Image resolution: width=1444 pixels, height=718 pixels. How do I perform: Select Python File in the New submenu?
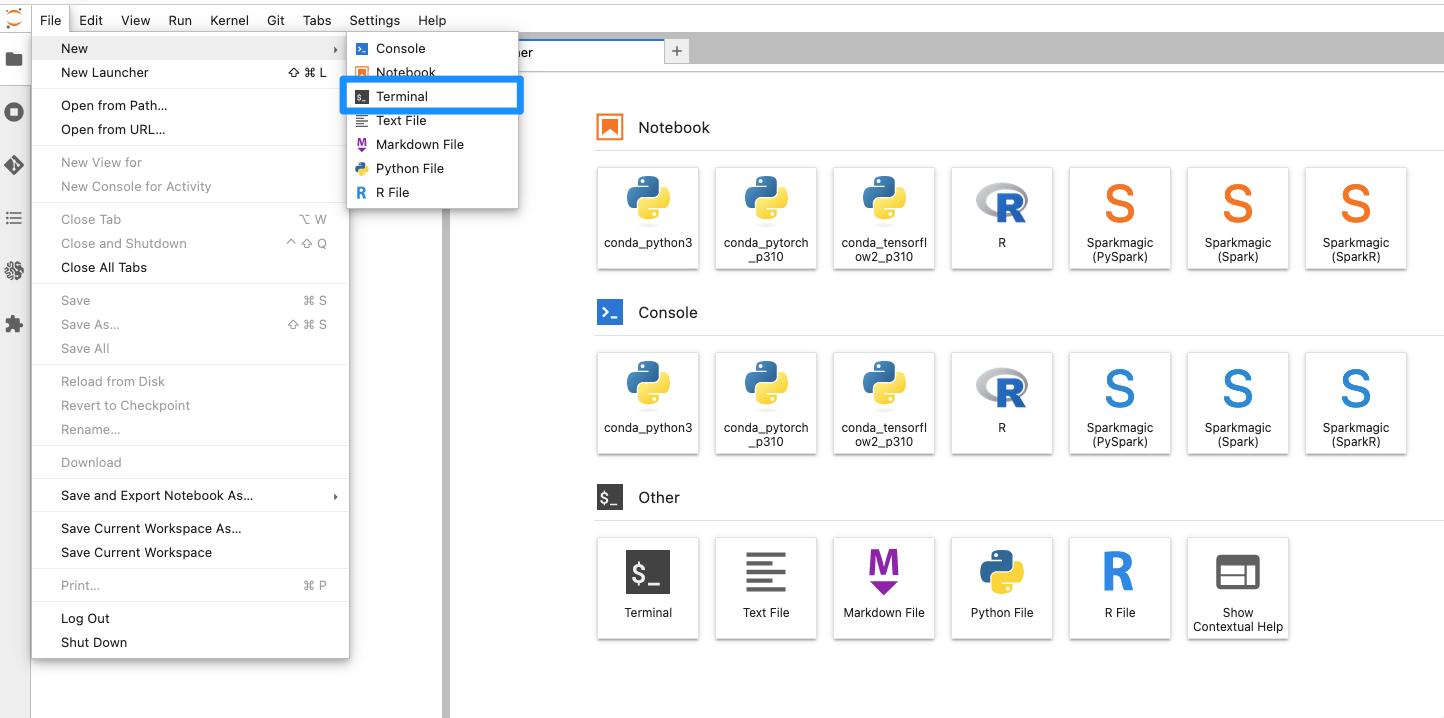(432, 168)
